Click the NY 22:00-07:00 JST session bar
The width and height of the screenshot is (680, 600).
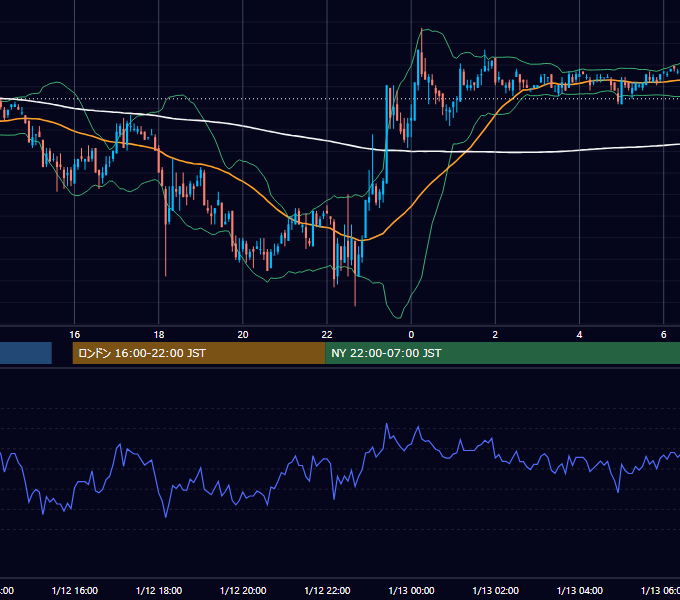pyautogui.click(x=502, y=353)
